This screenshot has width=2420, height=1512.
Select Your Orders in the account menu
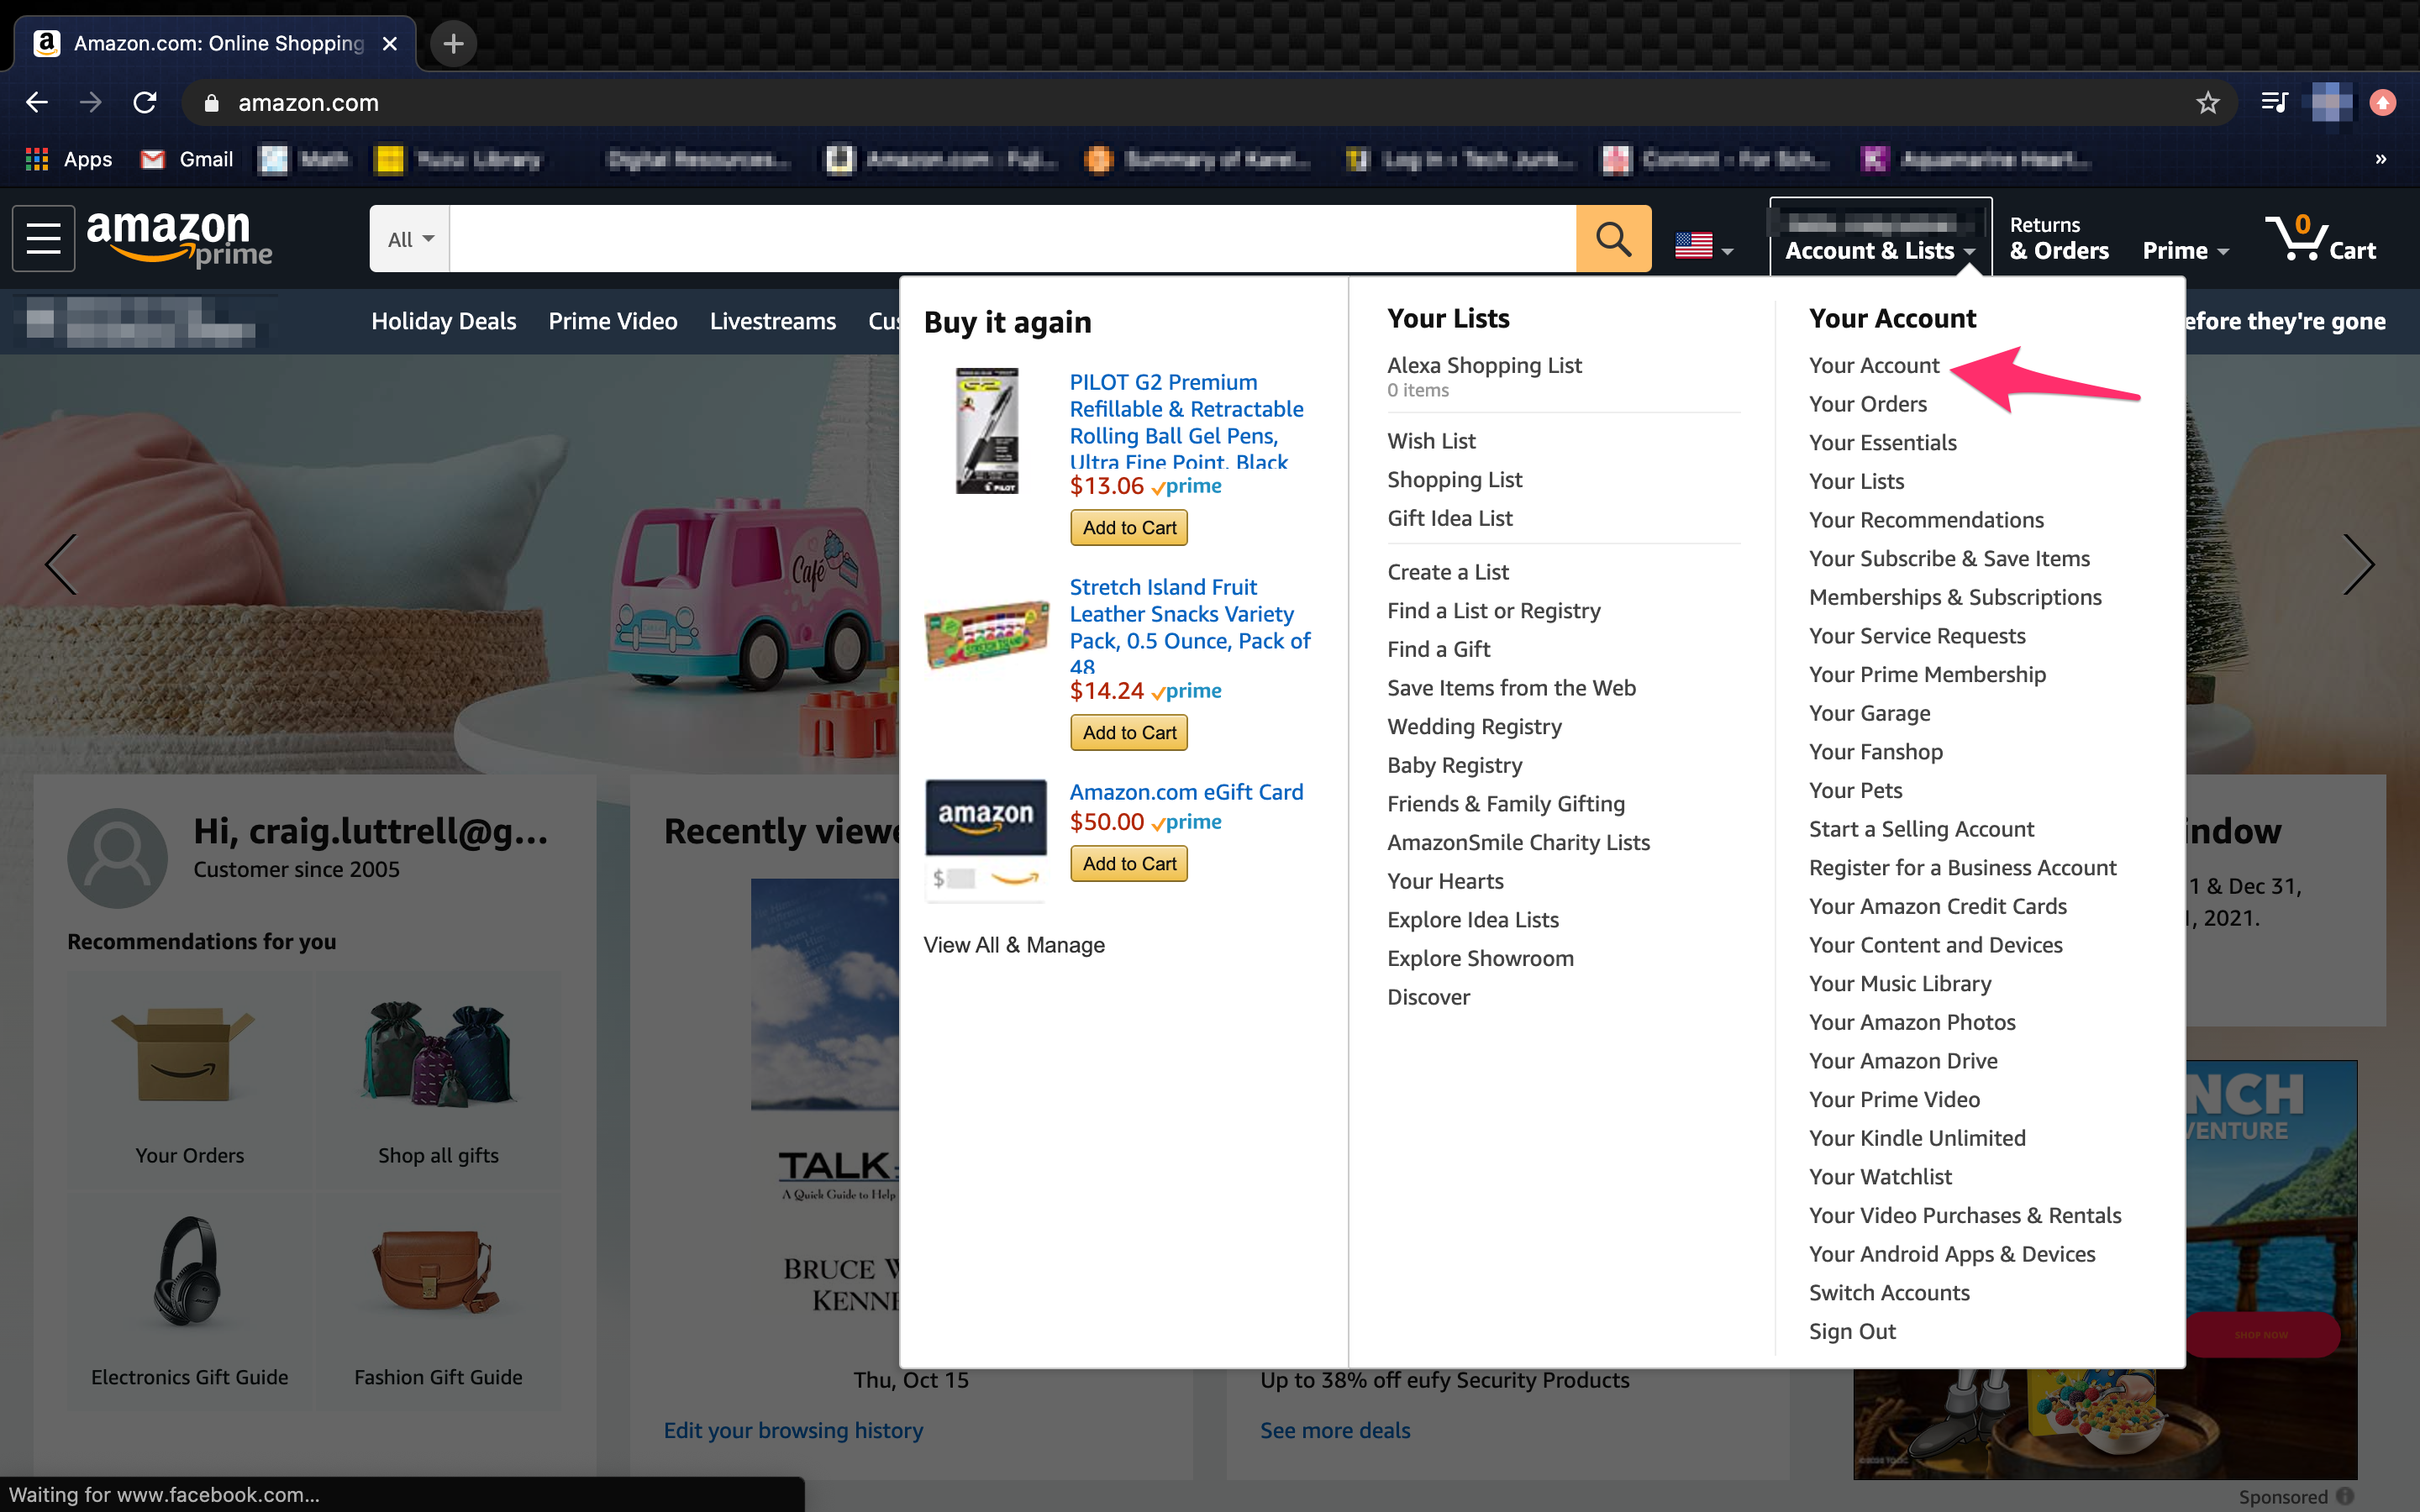pyautogui.click(x=1867, y=403)
